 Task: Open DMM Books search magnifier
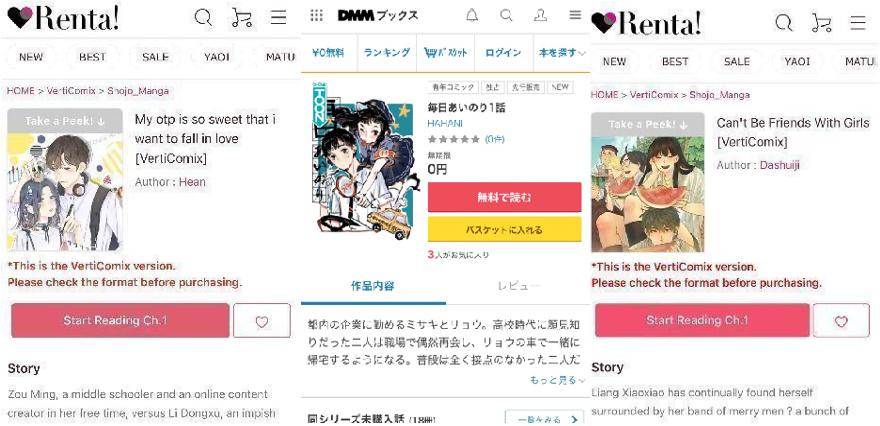[506, 15]
